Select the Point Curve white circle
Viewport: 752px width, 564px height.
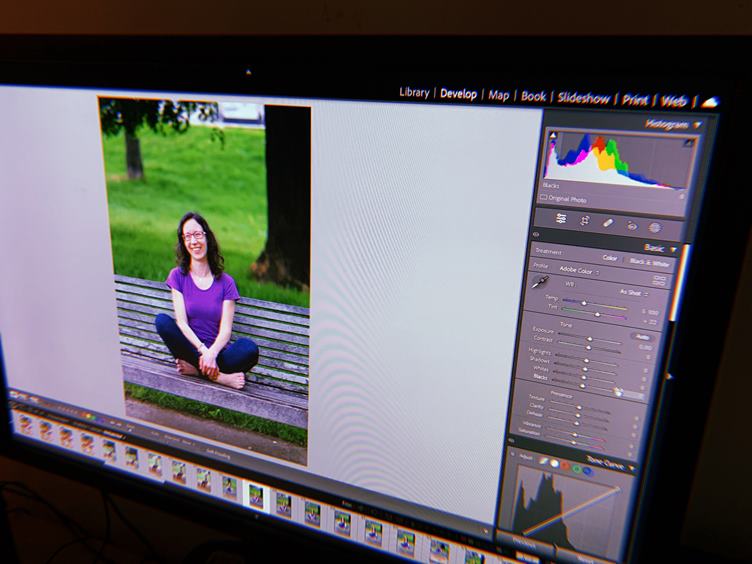coord(554,463)
